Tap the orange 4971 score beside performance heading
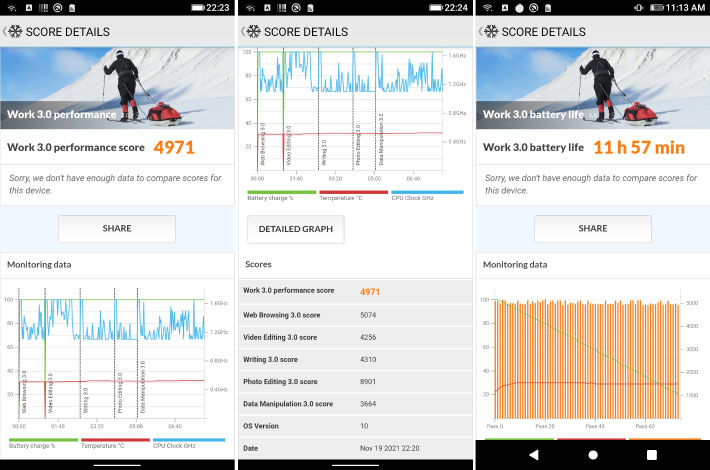 pos(173,148)
